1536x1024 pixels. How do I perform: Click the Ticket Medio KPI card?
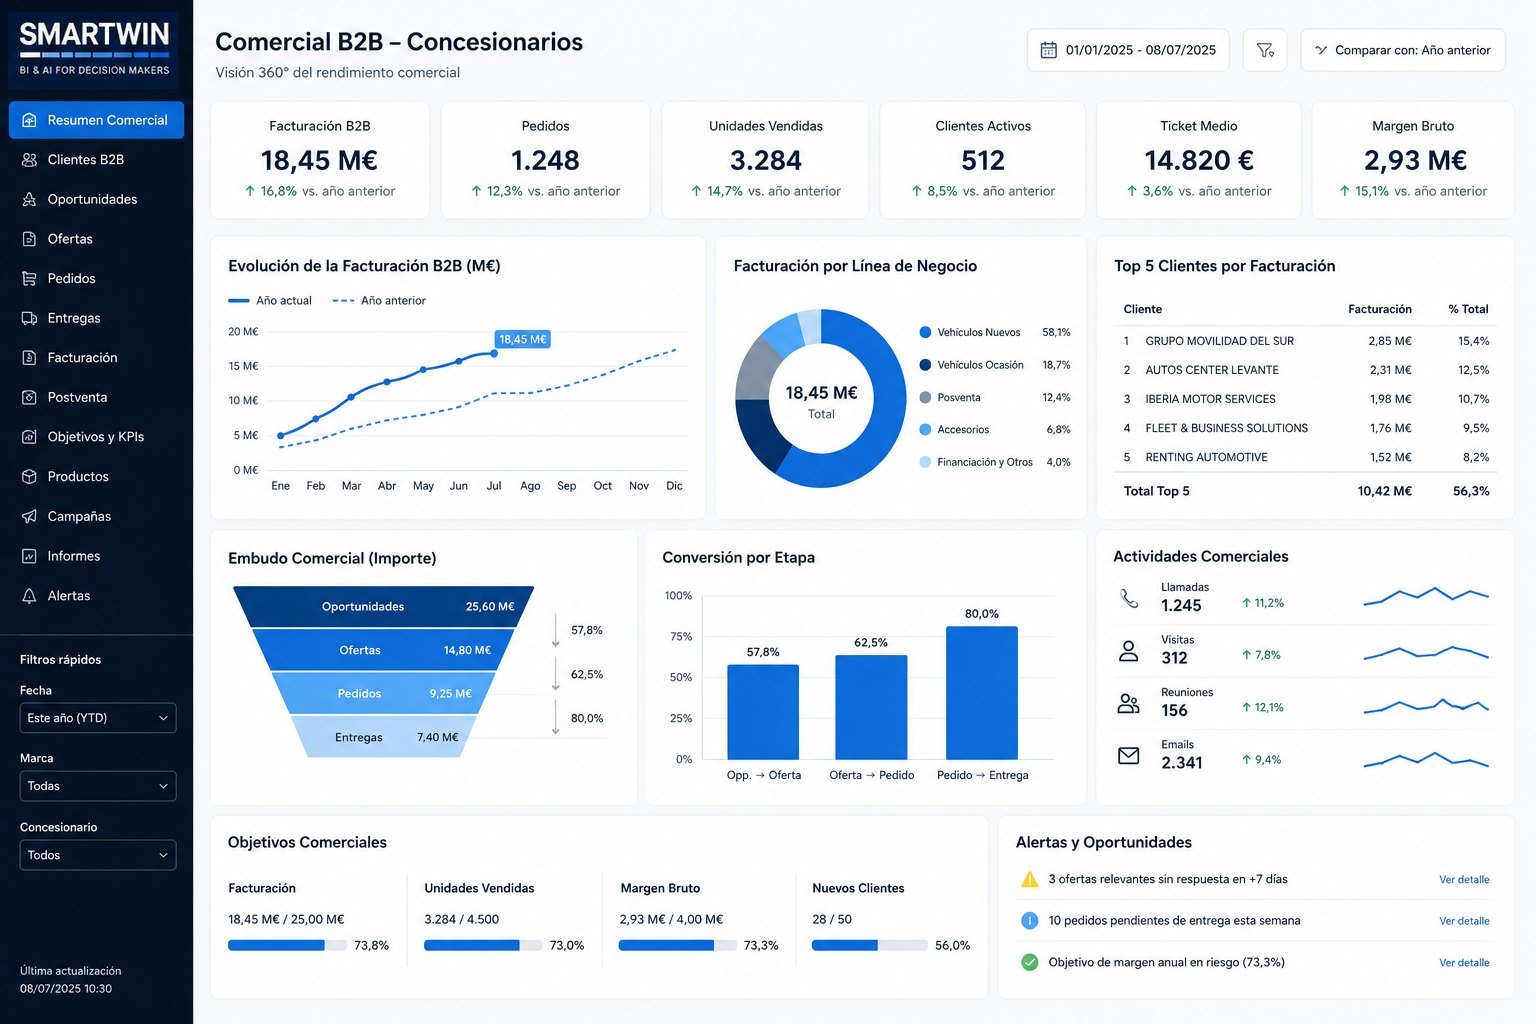pos(1199,160)
